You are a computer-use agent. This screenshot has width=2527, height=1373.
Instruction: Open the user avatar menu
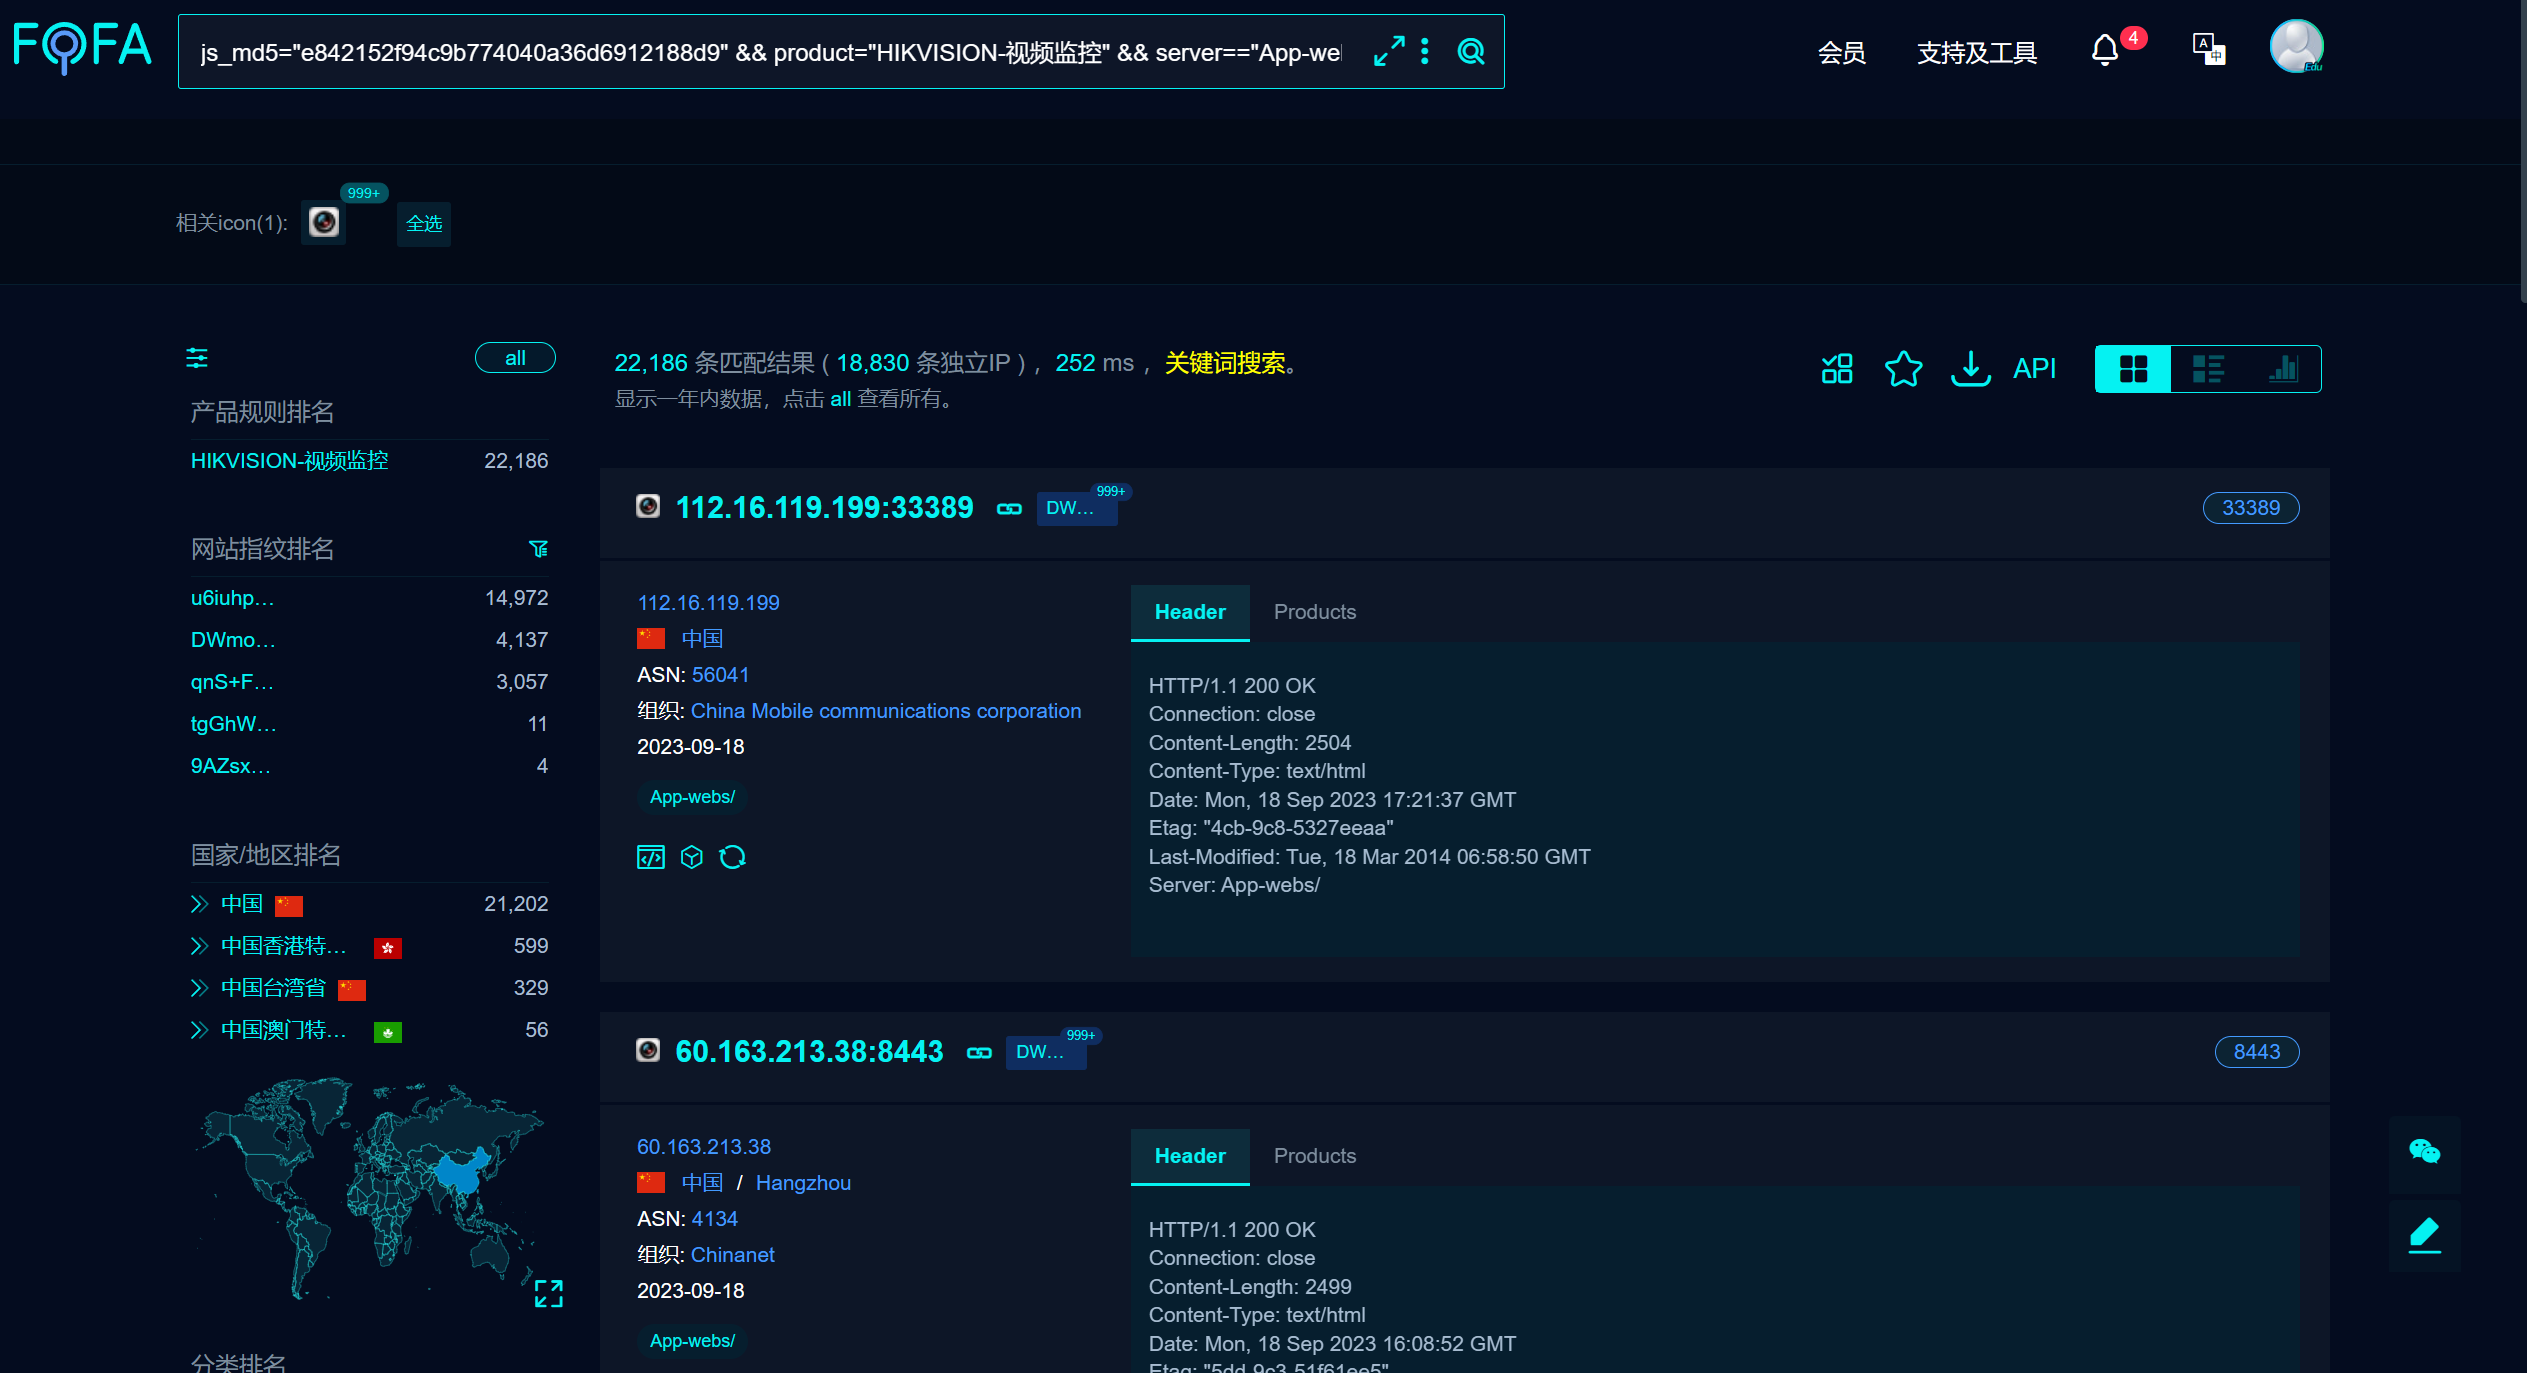click(2296, 47)
